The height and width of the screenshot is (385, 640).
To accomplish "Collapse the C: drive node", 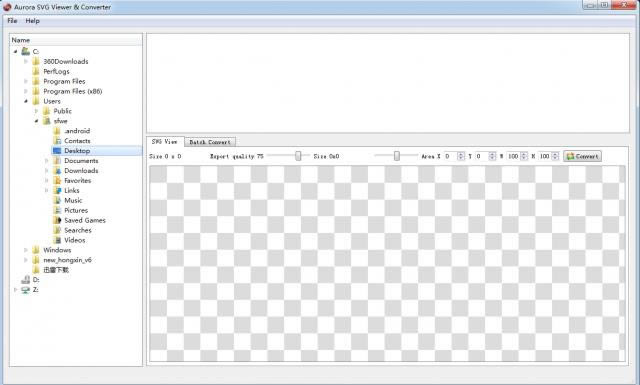I will pos(16,51).
